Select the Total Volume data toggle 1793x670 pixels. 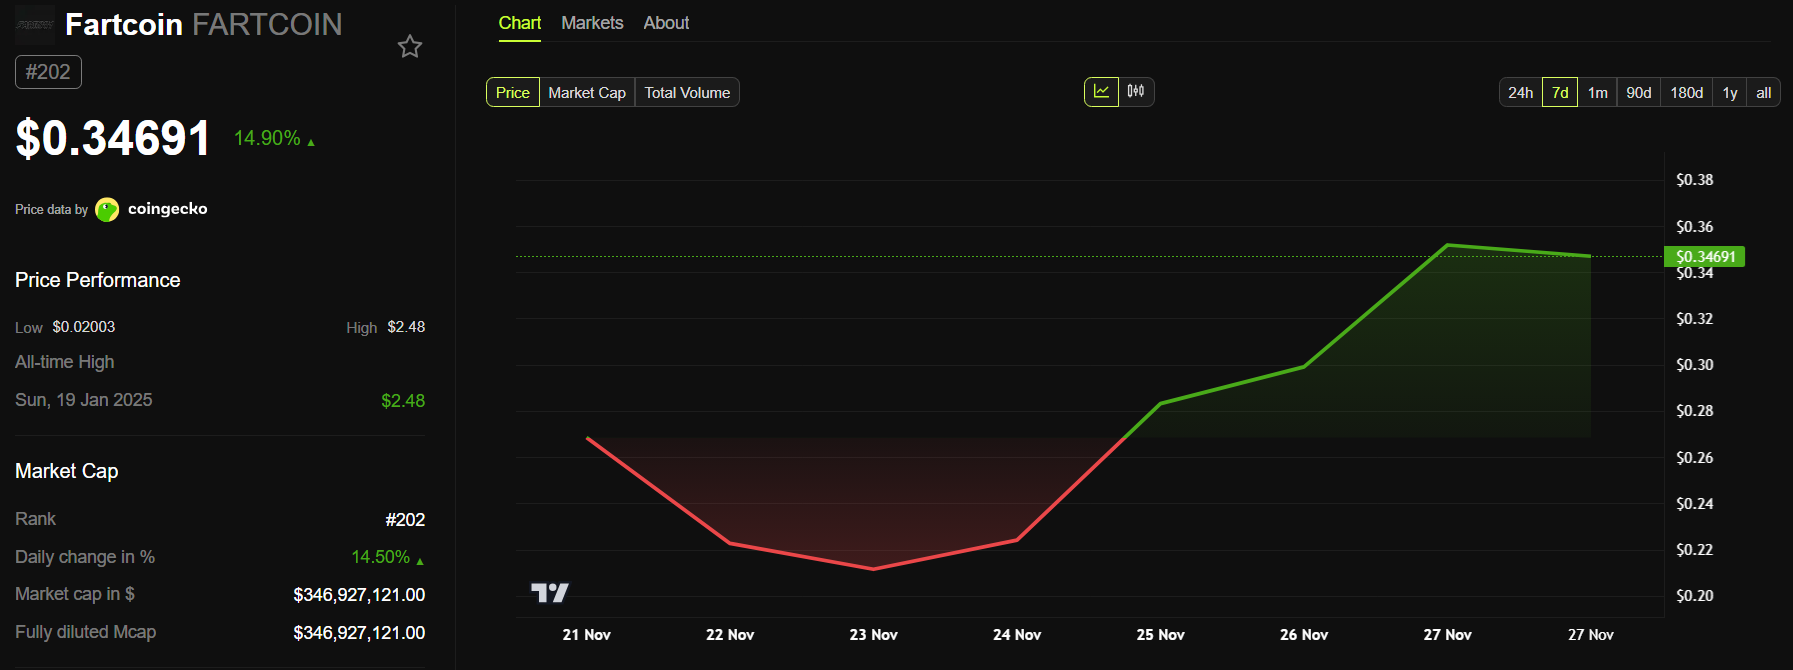click(687, 93)
